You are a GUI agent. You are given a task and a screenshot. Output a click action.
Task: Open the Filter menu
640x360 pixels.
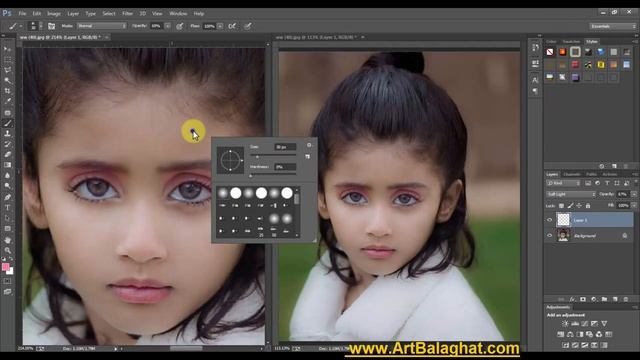click(x=127, y=13)
